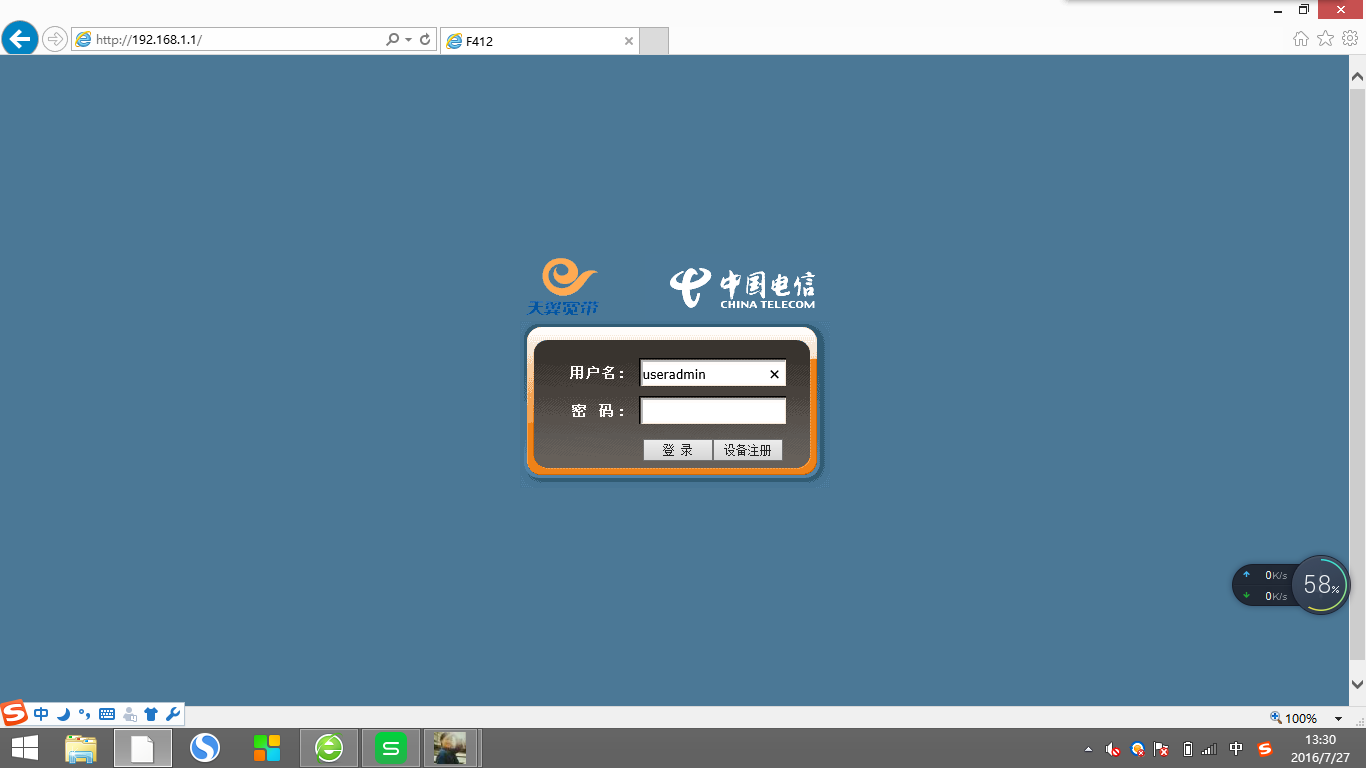Focus the 密码 password input field
This screenshot has width=1366, height=768.
coord(713,411)
